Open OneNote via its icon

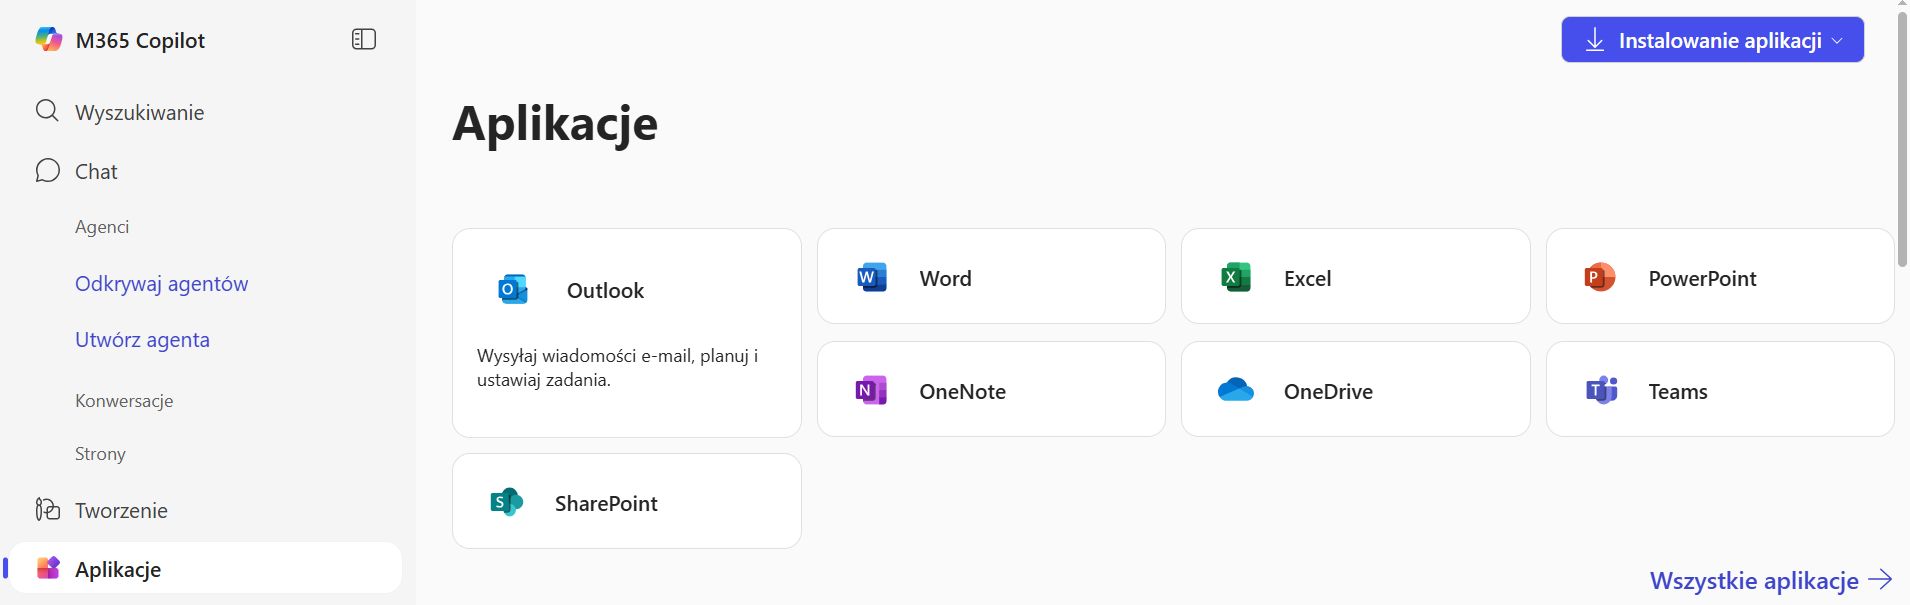click(x=872, y=391)
